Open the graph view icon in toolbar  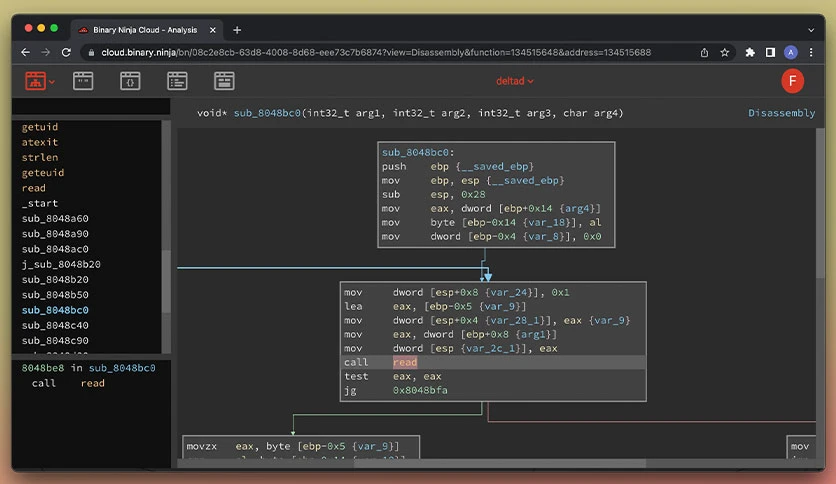point(35,81)
